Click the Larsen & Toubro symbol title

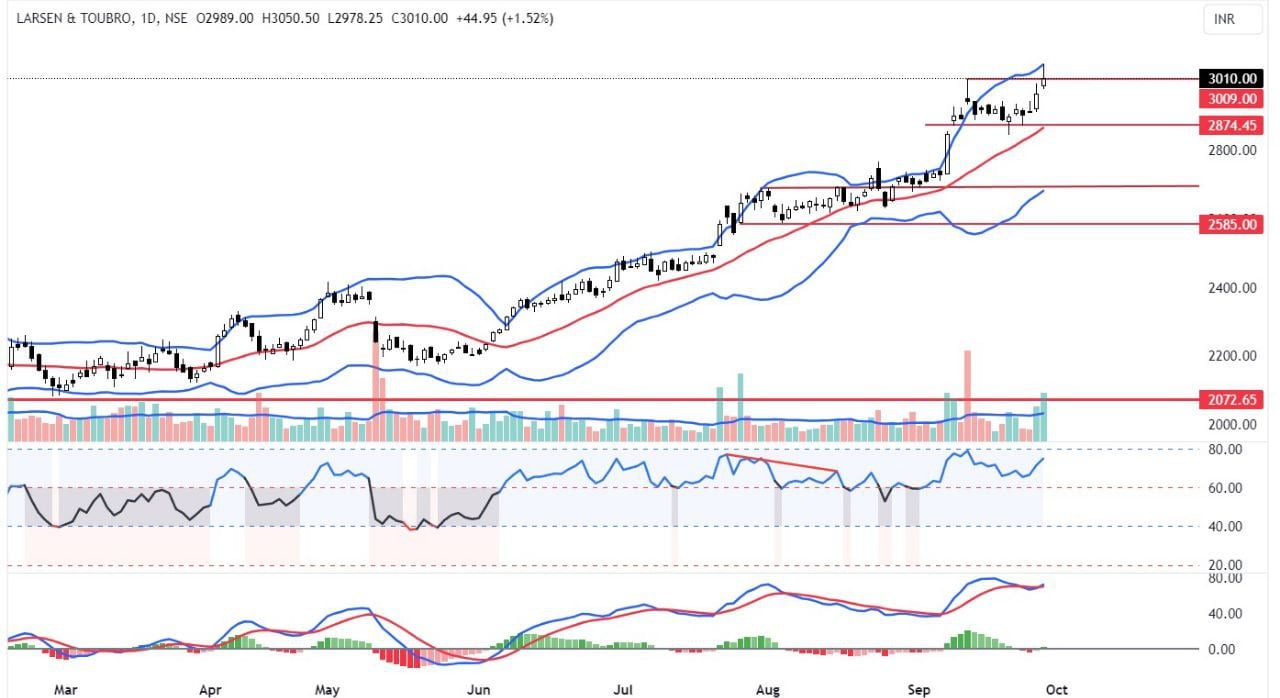(x=77, y=18)
